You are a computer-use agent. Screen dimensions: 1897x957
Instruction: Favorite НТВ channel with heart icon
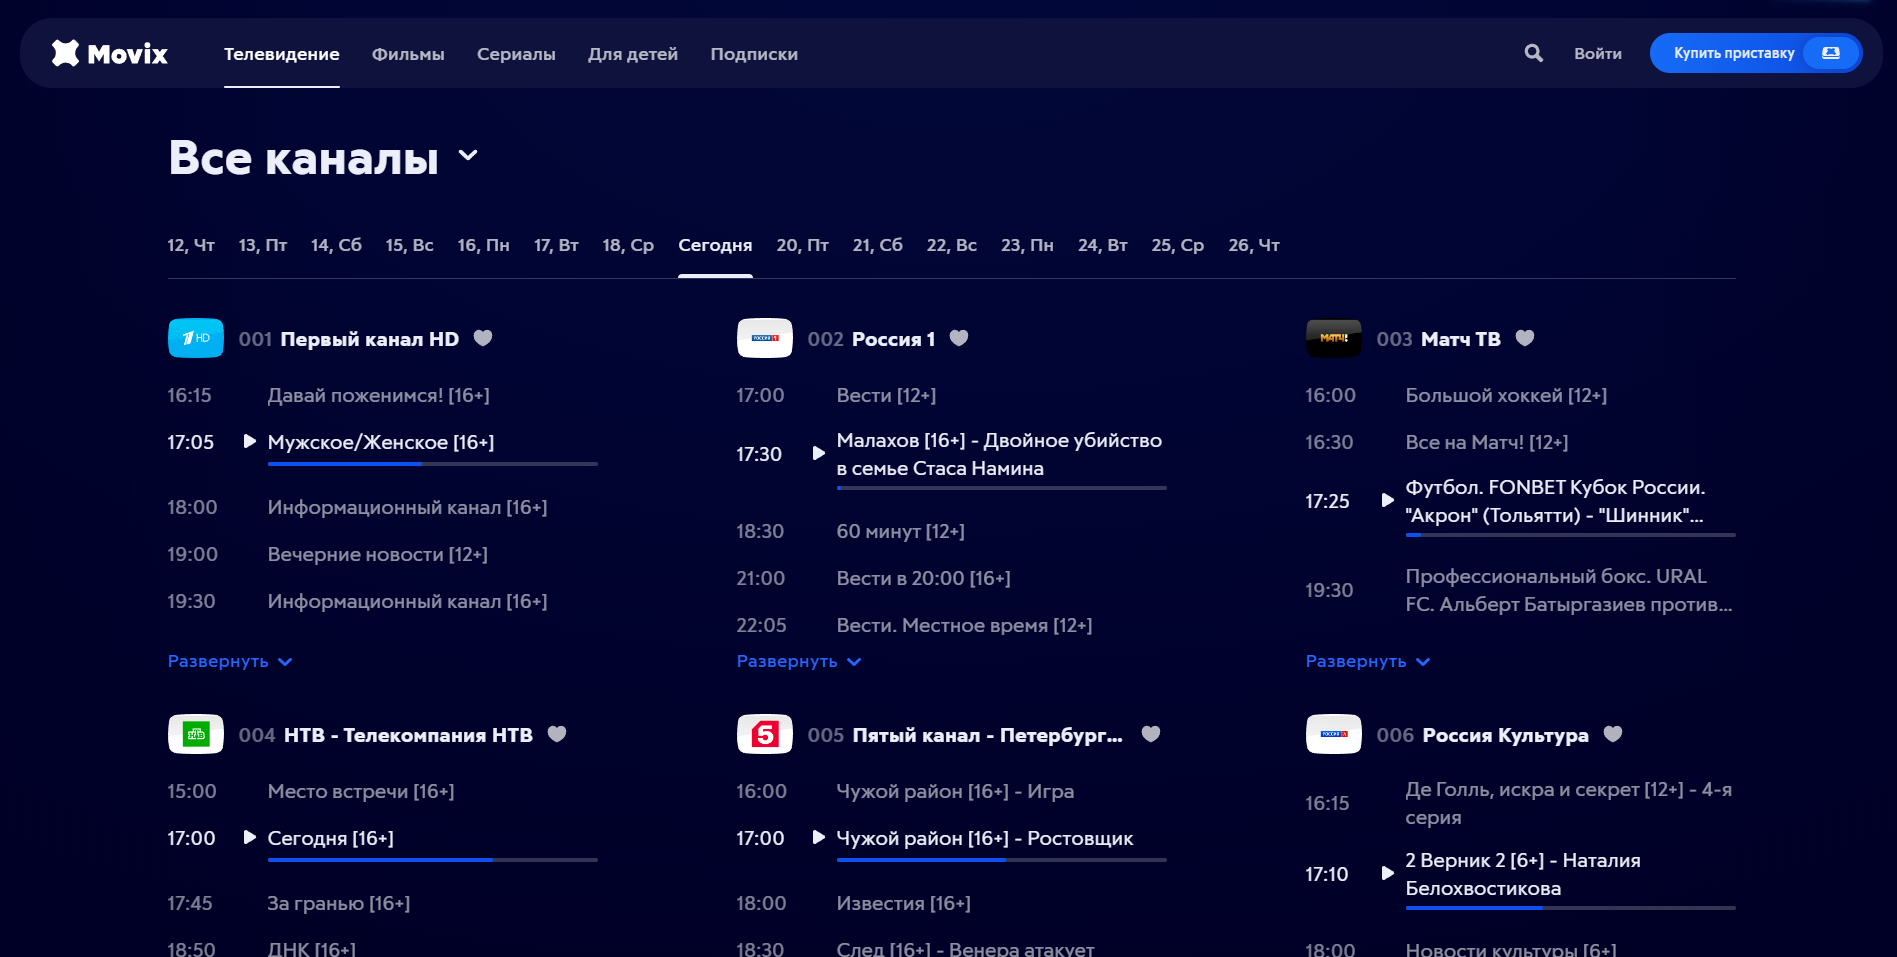coord(557,734)
